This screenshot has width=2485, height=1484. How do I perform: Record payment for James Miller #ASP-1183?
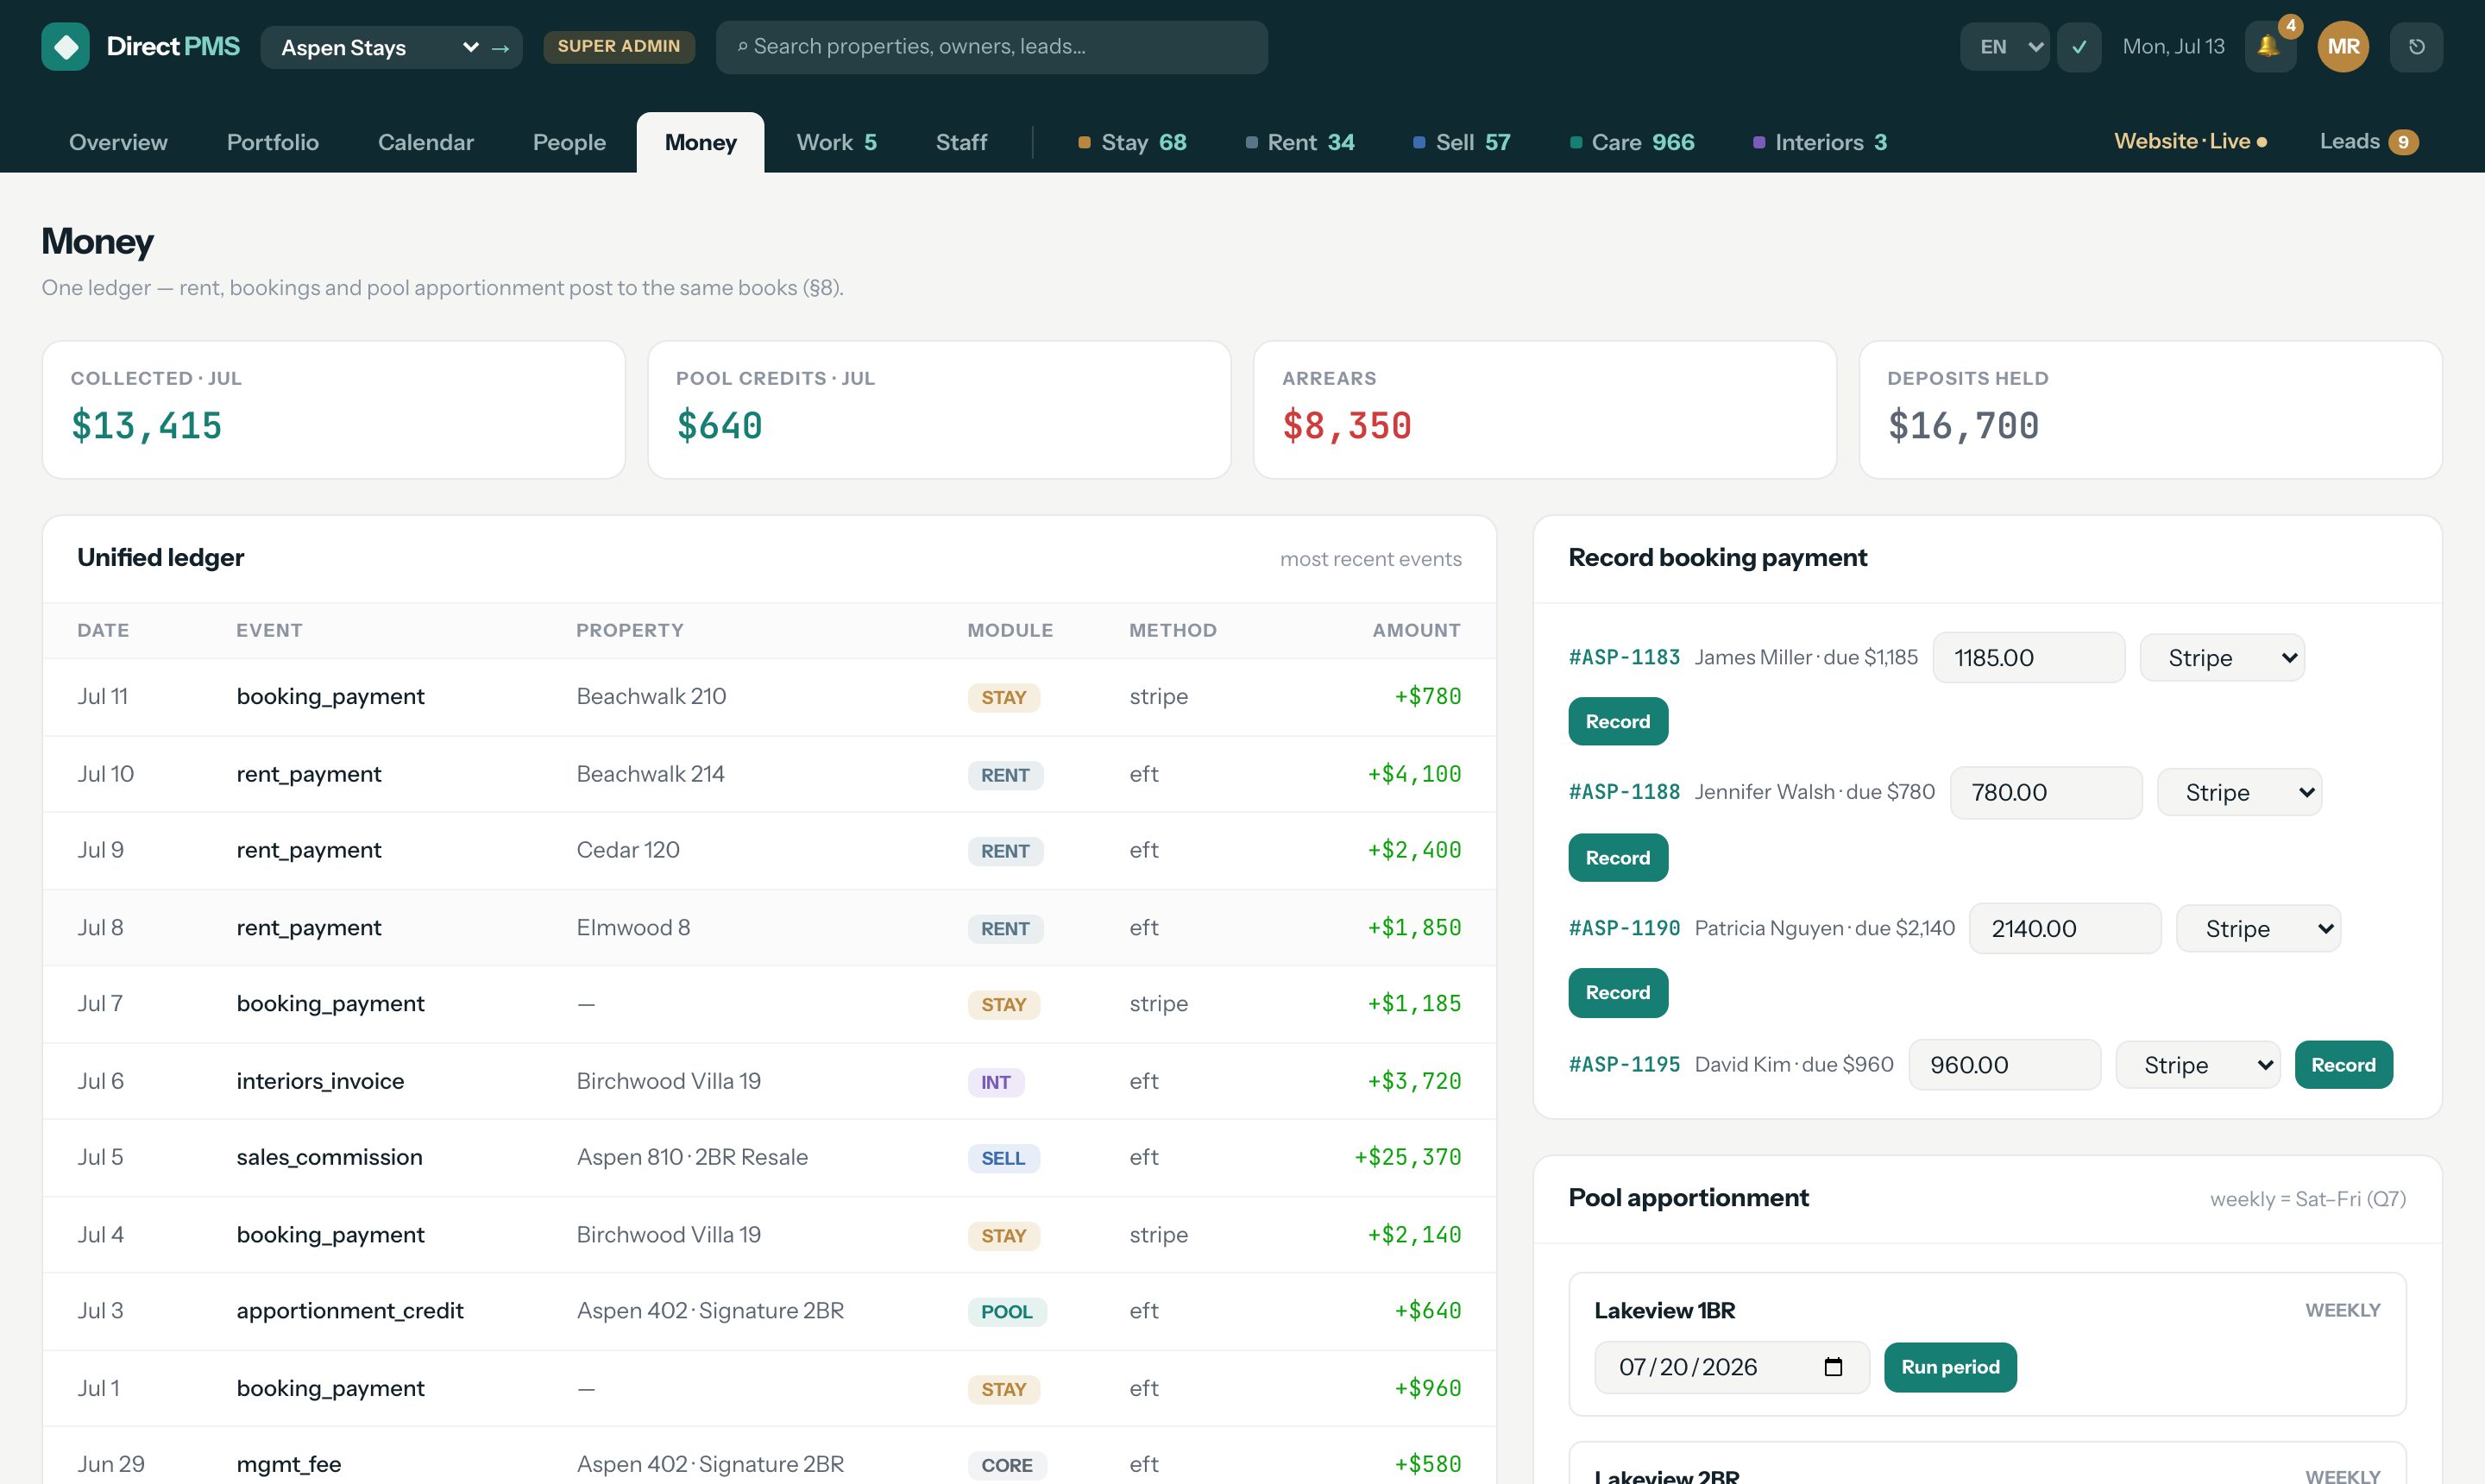tap(1617, 721)
